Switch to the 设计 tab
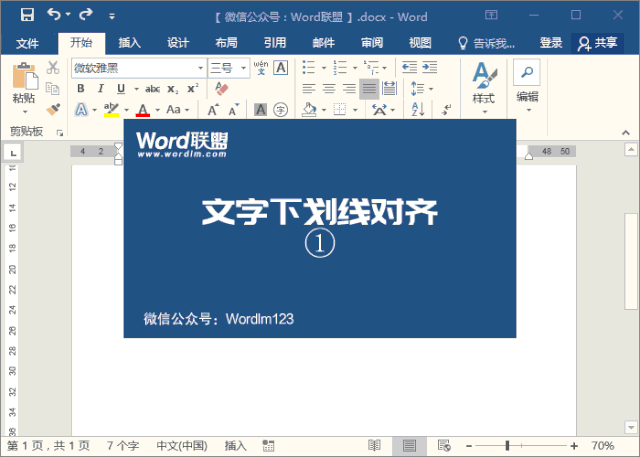640x457 pixels. coord(178,42)
